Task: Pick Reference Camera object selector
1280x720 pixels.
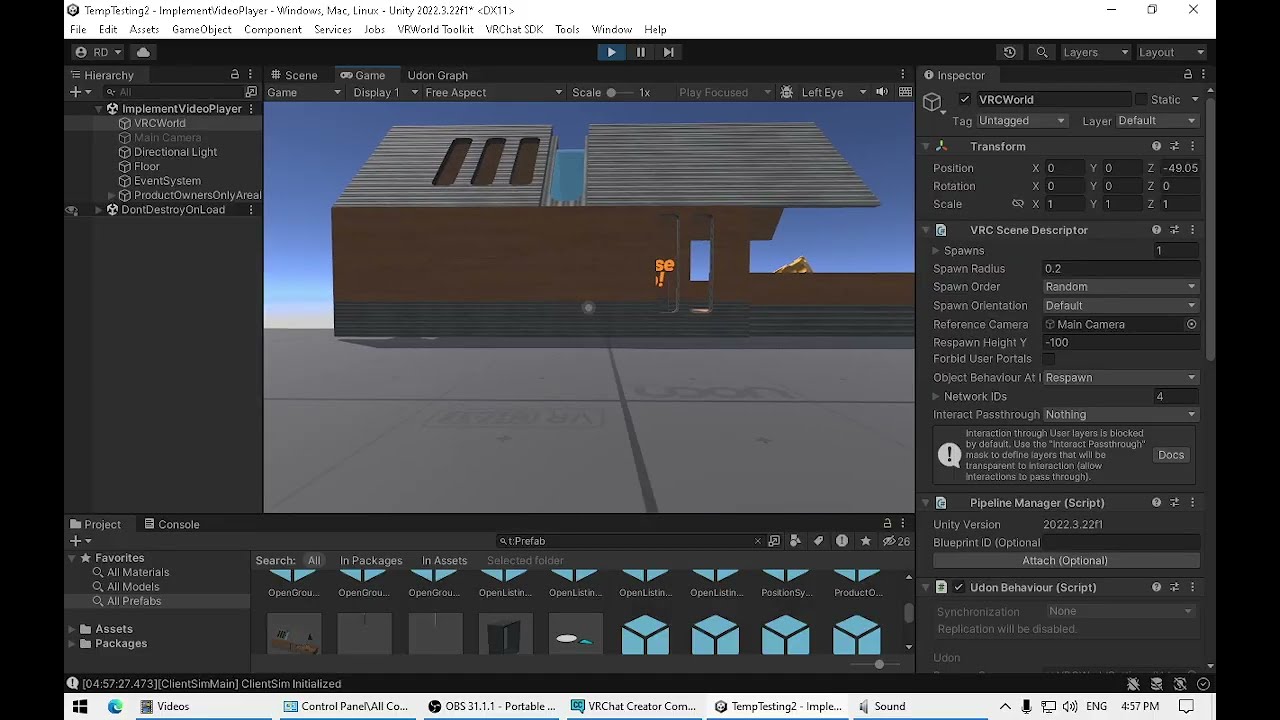Action: [x=1191, y=324]
